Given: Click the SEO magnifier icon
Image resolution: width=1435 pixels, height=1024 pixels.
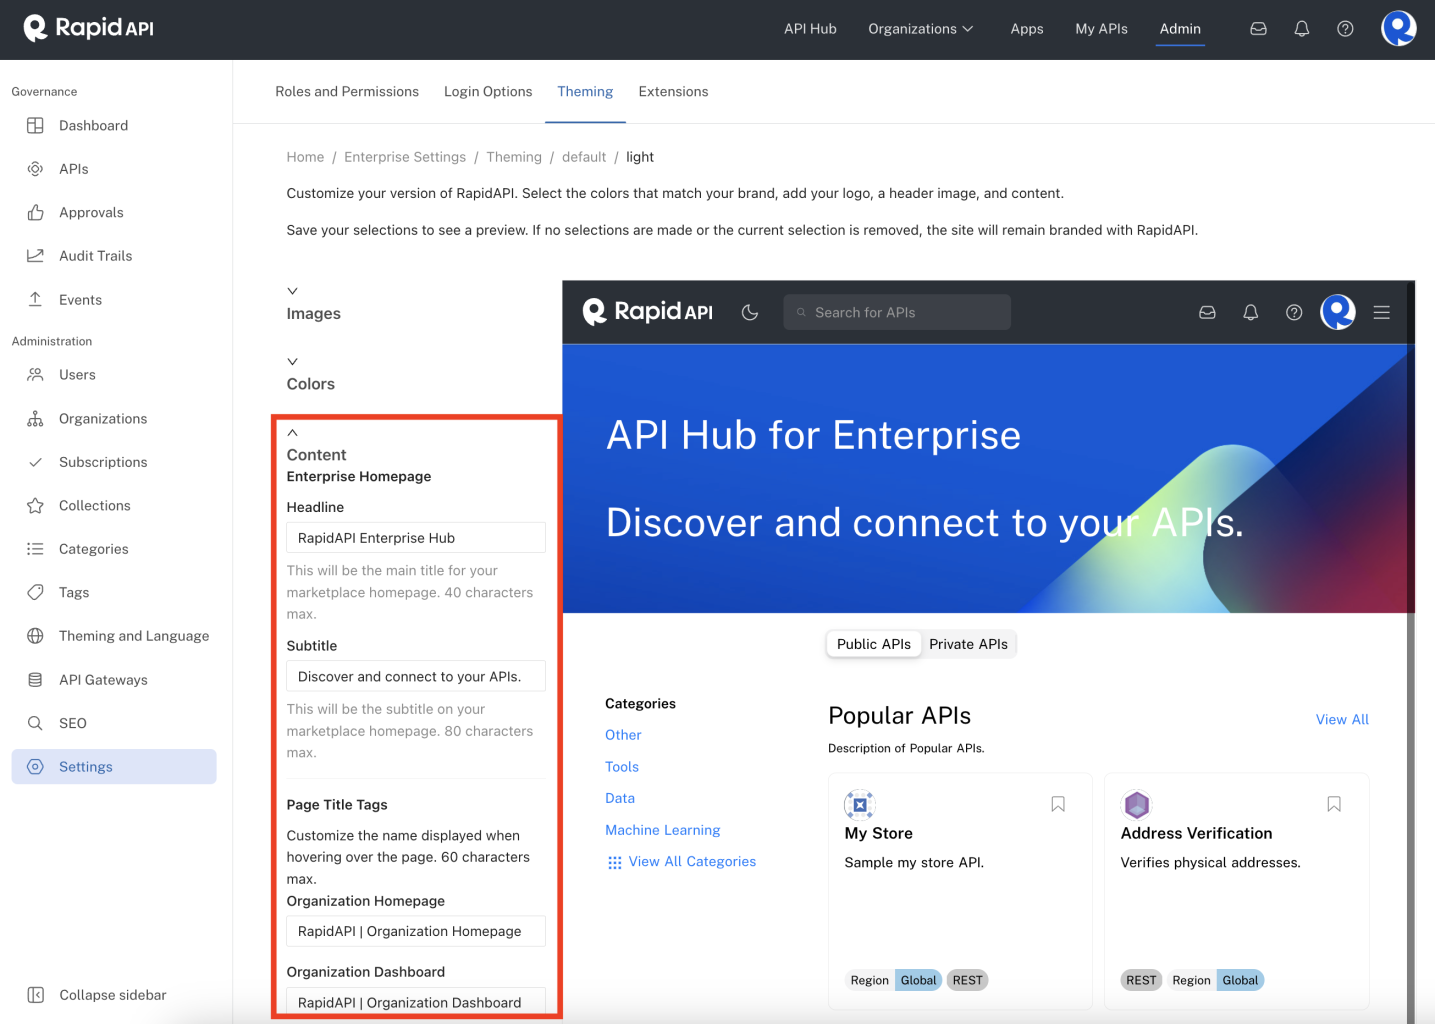Looking at the screenshot, I should pyautogui.click(x=35, y=723).
